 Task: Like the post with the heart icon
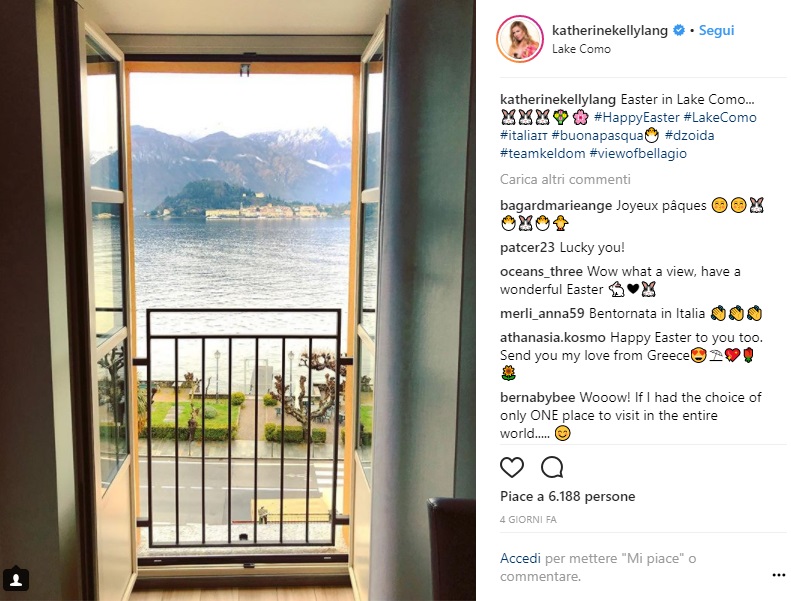click(512, 467)
